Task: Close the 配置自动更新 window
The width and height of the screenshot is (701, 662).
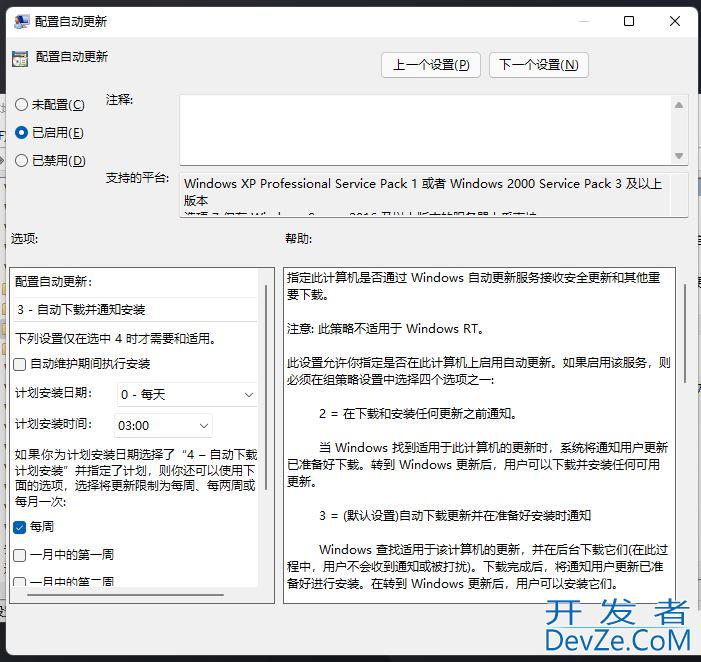Action: [x=675, y=21]
